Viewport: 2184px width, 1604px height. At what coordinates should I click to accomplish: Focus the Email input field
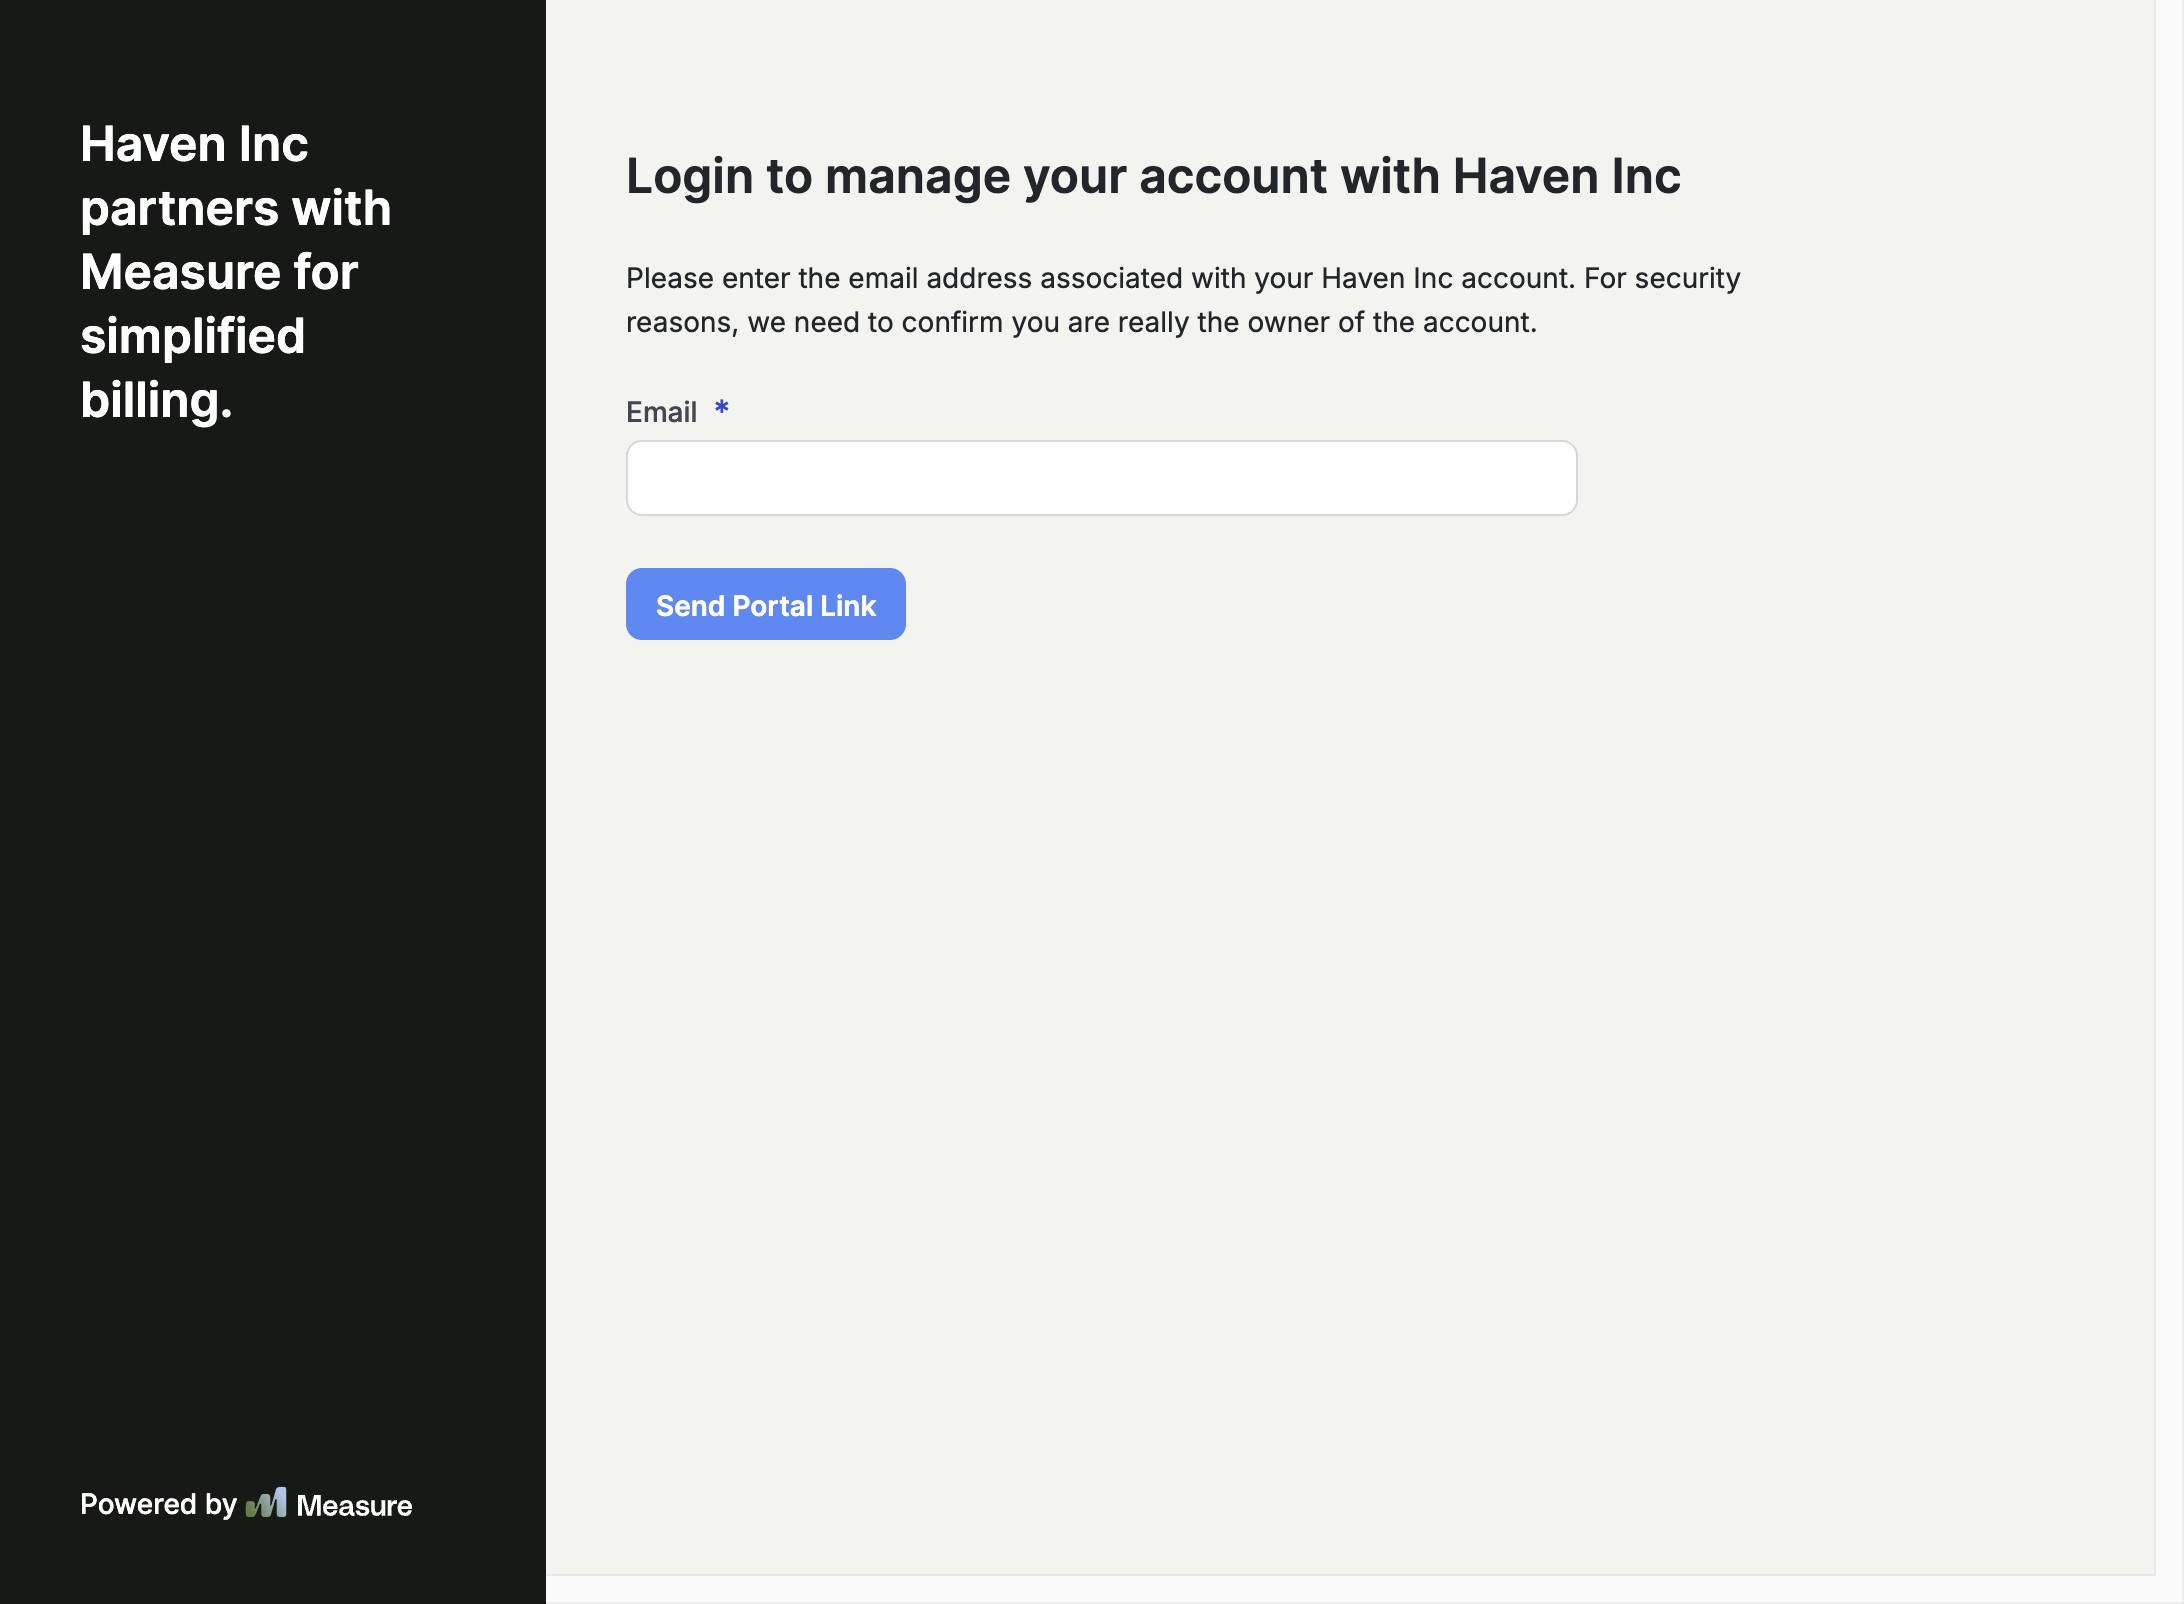[1101, 478]
